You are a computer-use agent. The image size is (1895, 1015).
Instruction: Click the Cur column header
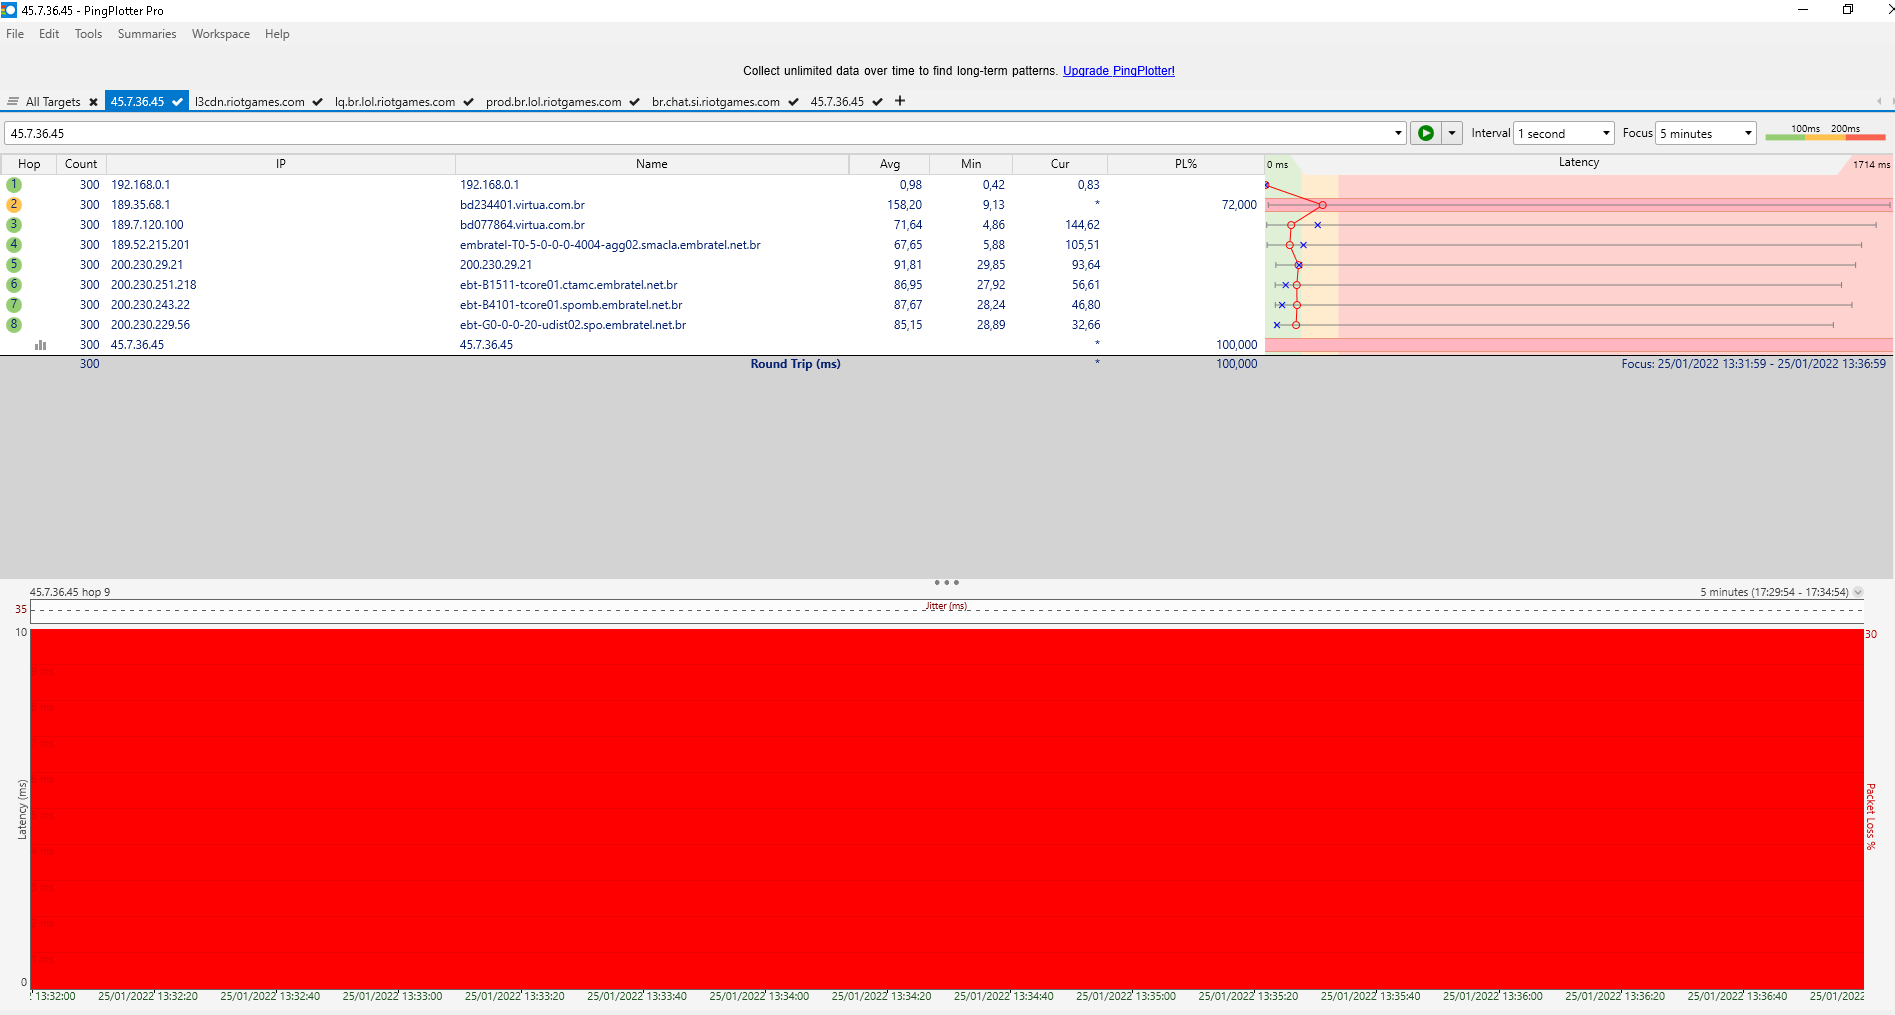1060,164
